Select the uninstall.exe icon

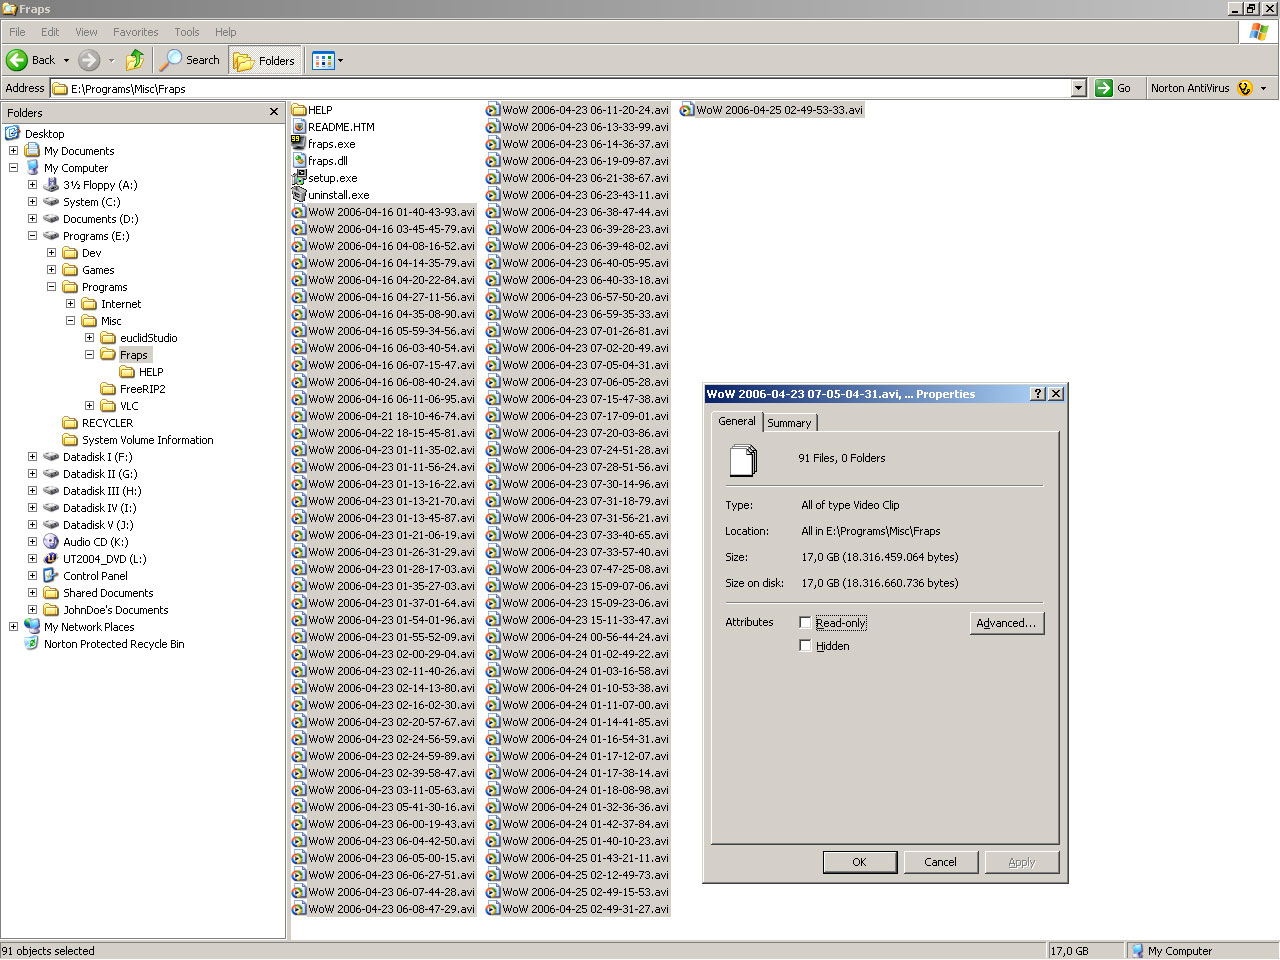click(298, 195)
